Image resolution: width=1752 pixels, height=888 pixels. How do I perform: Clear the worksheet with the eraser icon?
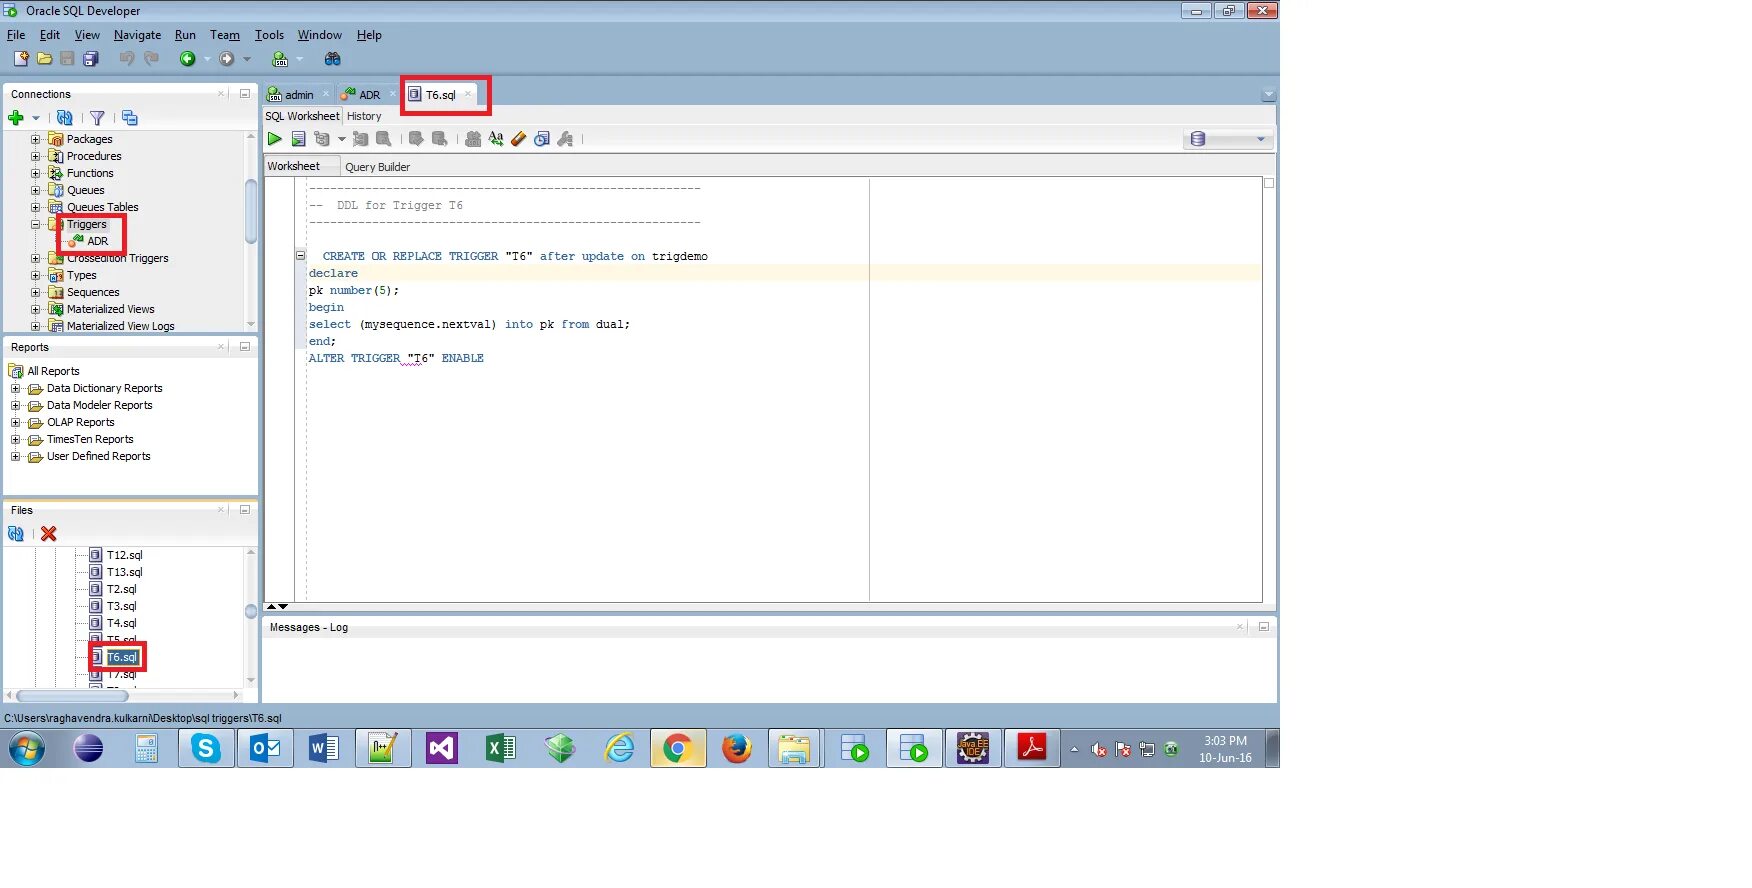coord(518,139)
